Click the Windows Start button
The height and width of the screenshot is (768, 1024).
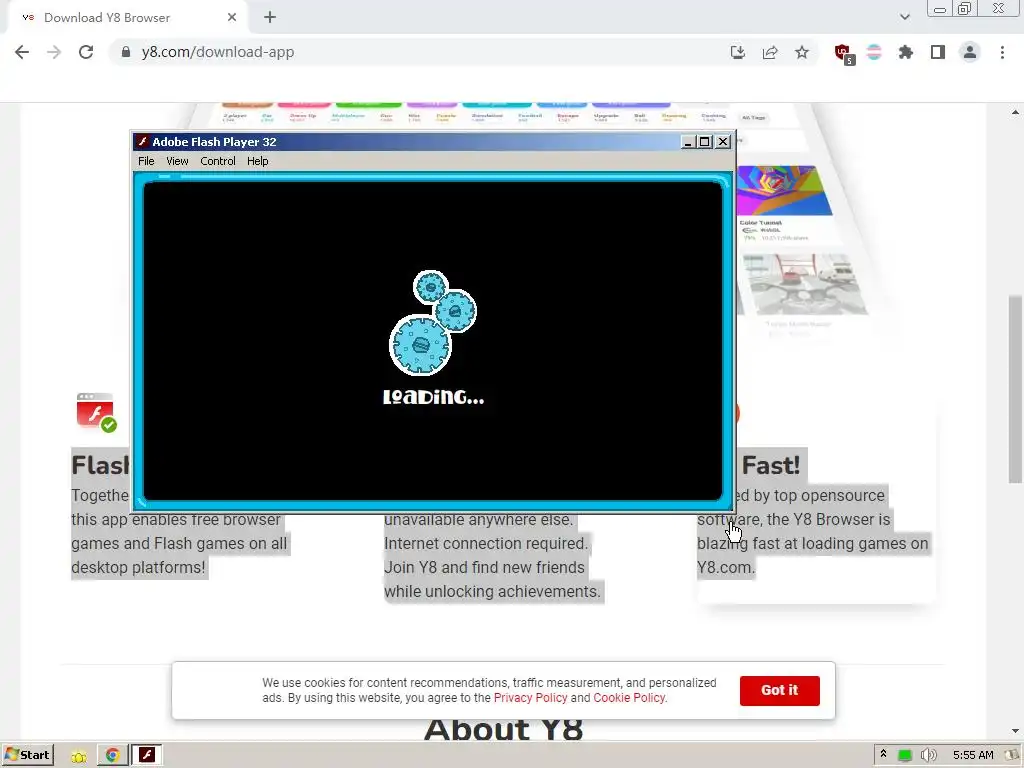[x=27, y=755]
